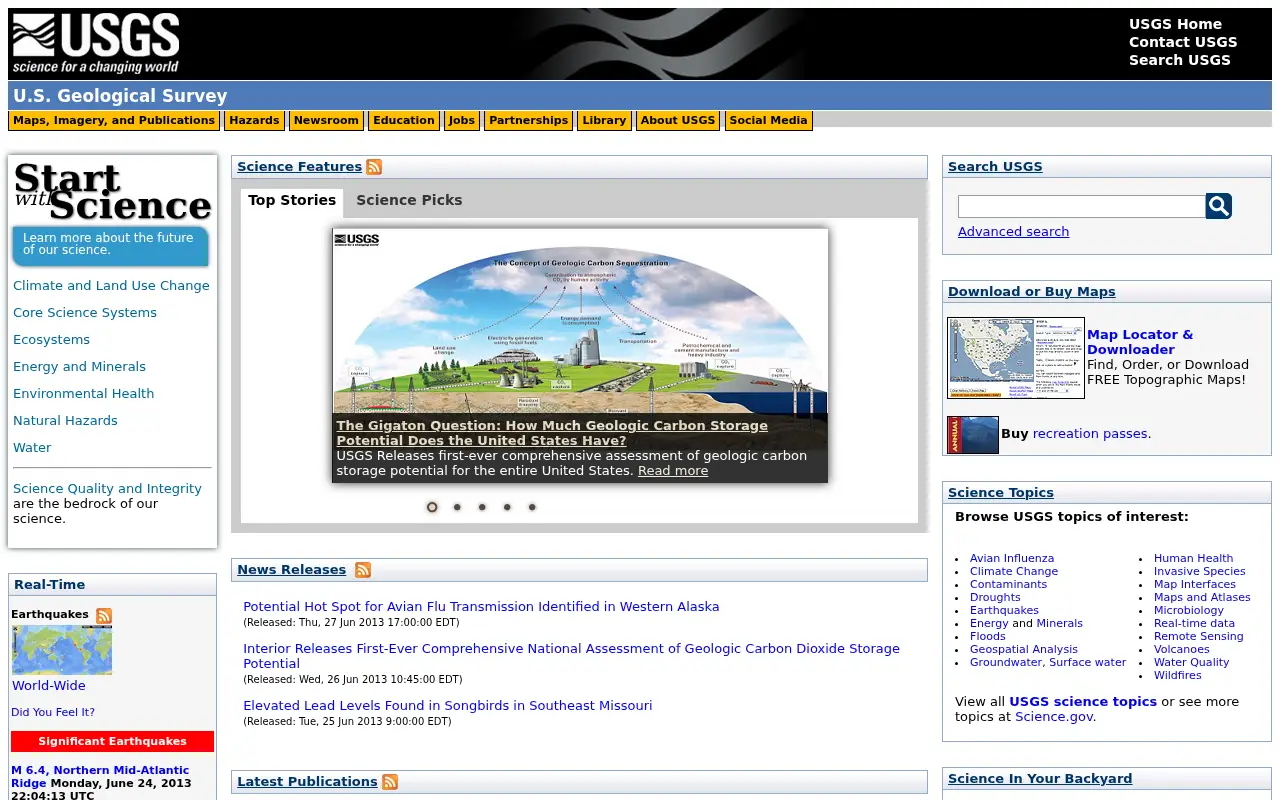Open the Science Features RSS feed icon
1280x800 pixels.
pos(374,167)
